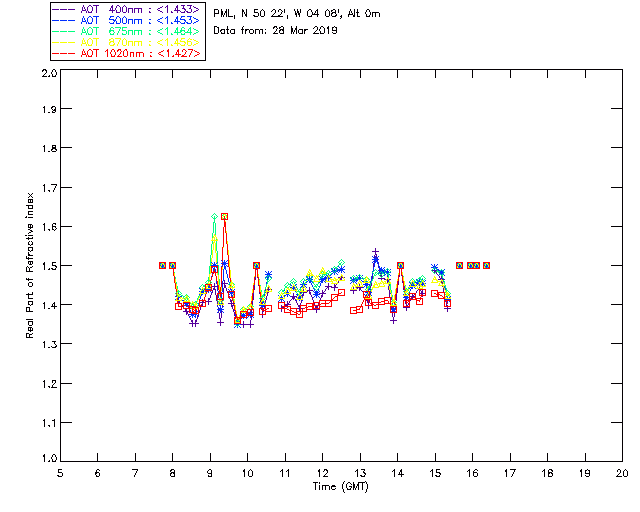Click the x-axis tick label 14

coord(398,473)
